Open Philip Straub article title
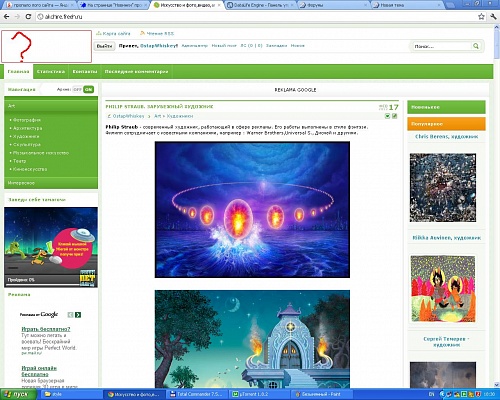 [x=159, y=107]
